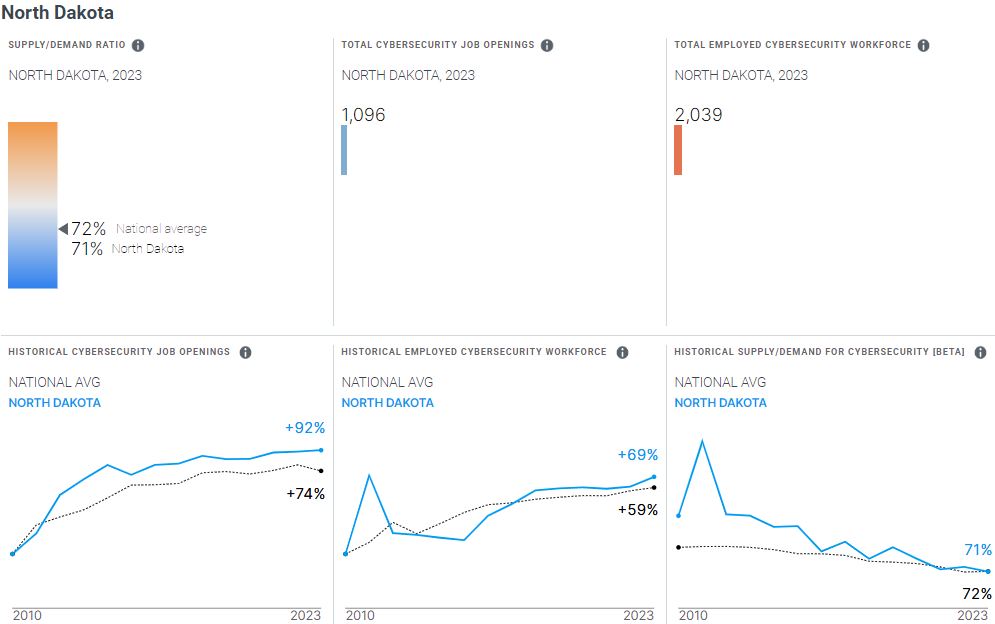
Task: Click the +69% employed workforce label
Action: coord(638,455)
